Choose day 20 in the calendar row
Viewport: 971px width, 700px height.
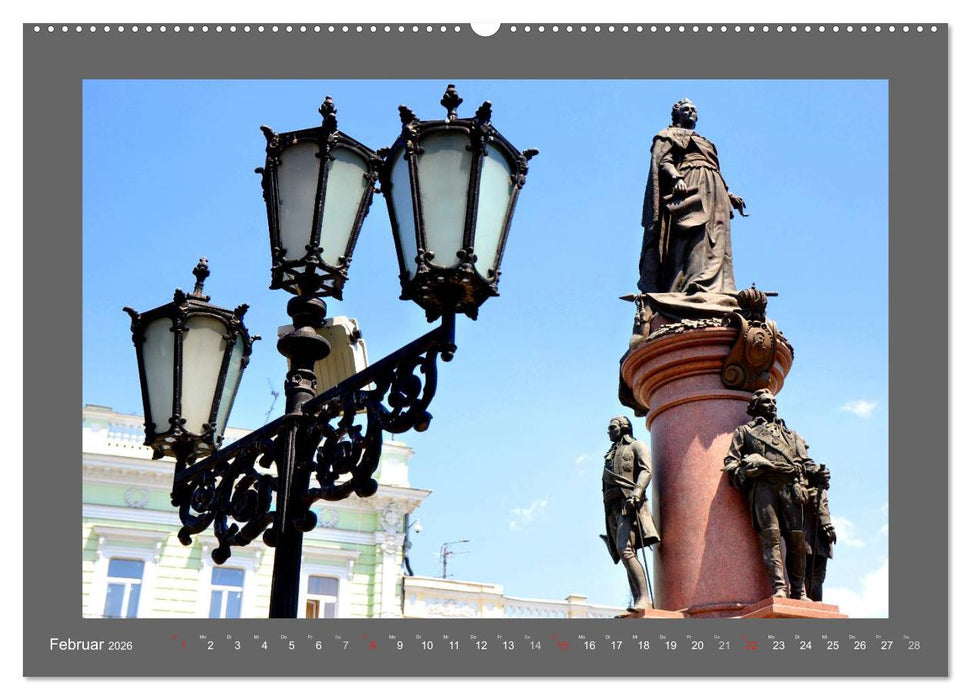(x=697, y=646)
